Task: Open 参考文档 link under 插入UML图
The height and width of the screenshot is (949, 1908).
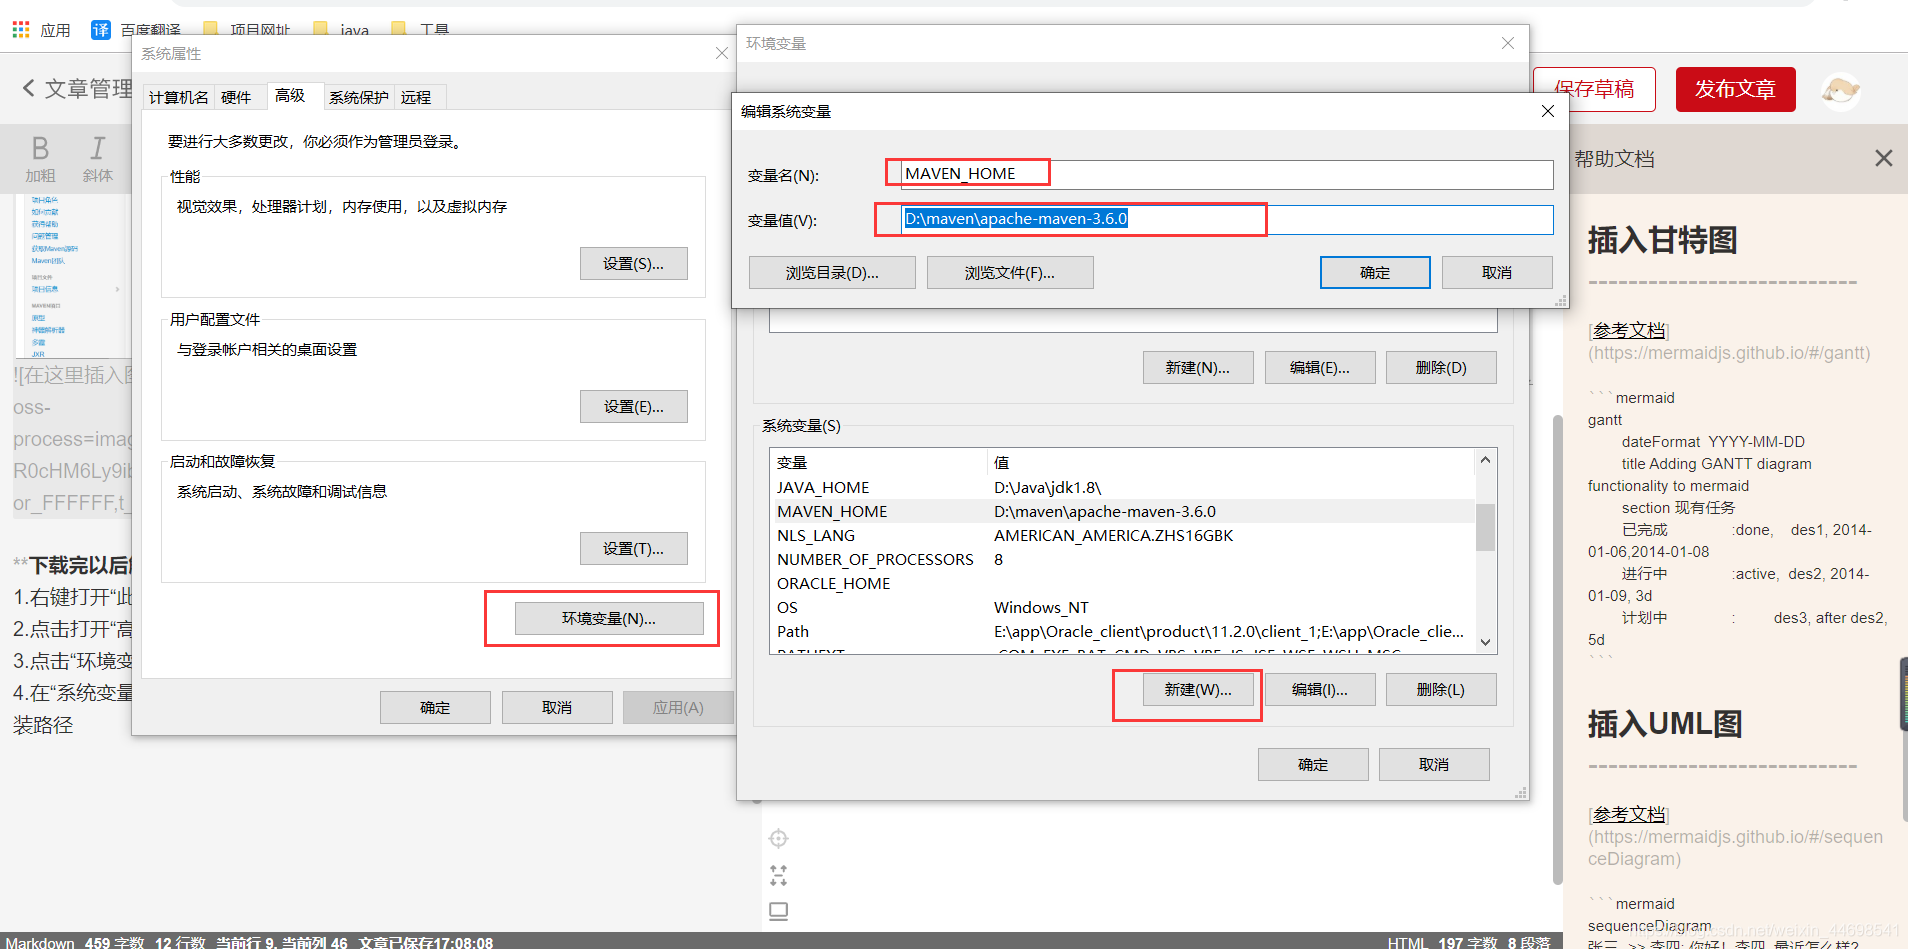Action: tap(1629, 815)
